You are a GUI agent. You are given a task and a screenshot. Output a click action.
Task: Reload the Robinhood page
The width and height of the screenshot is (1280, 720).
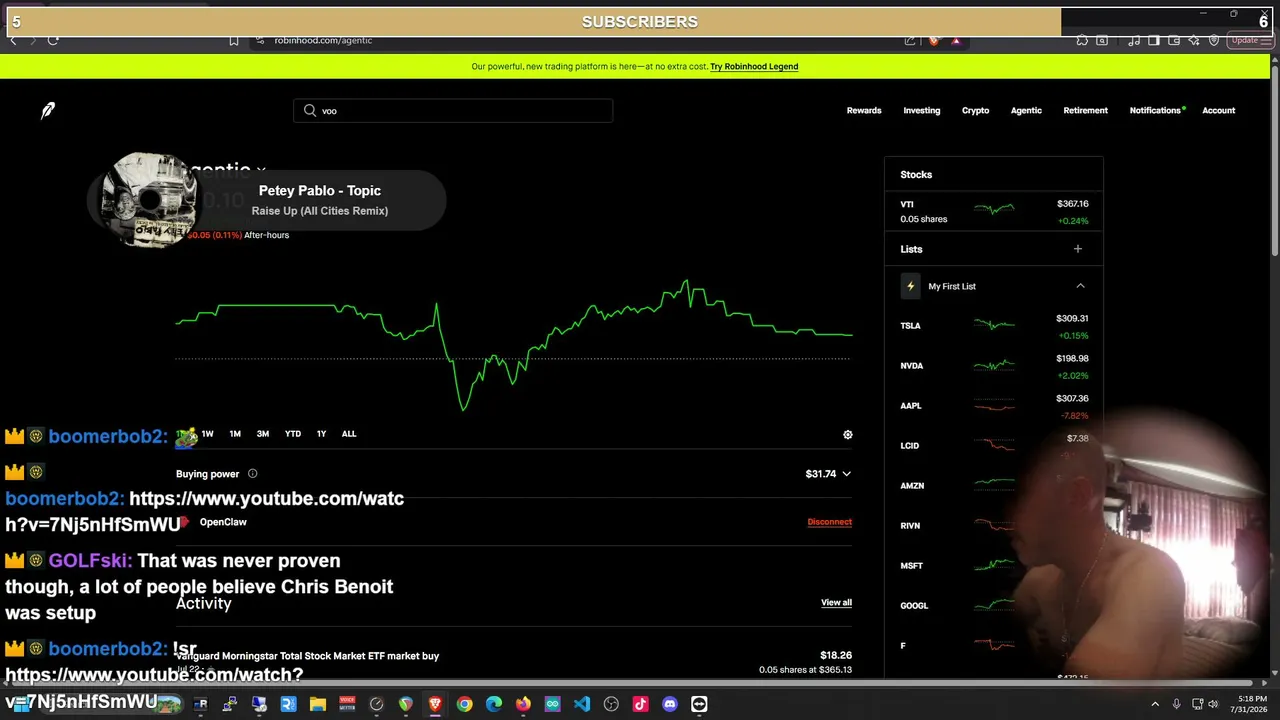click(x=53, y=41)
